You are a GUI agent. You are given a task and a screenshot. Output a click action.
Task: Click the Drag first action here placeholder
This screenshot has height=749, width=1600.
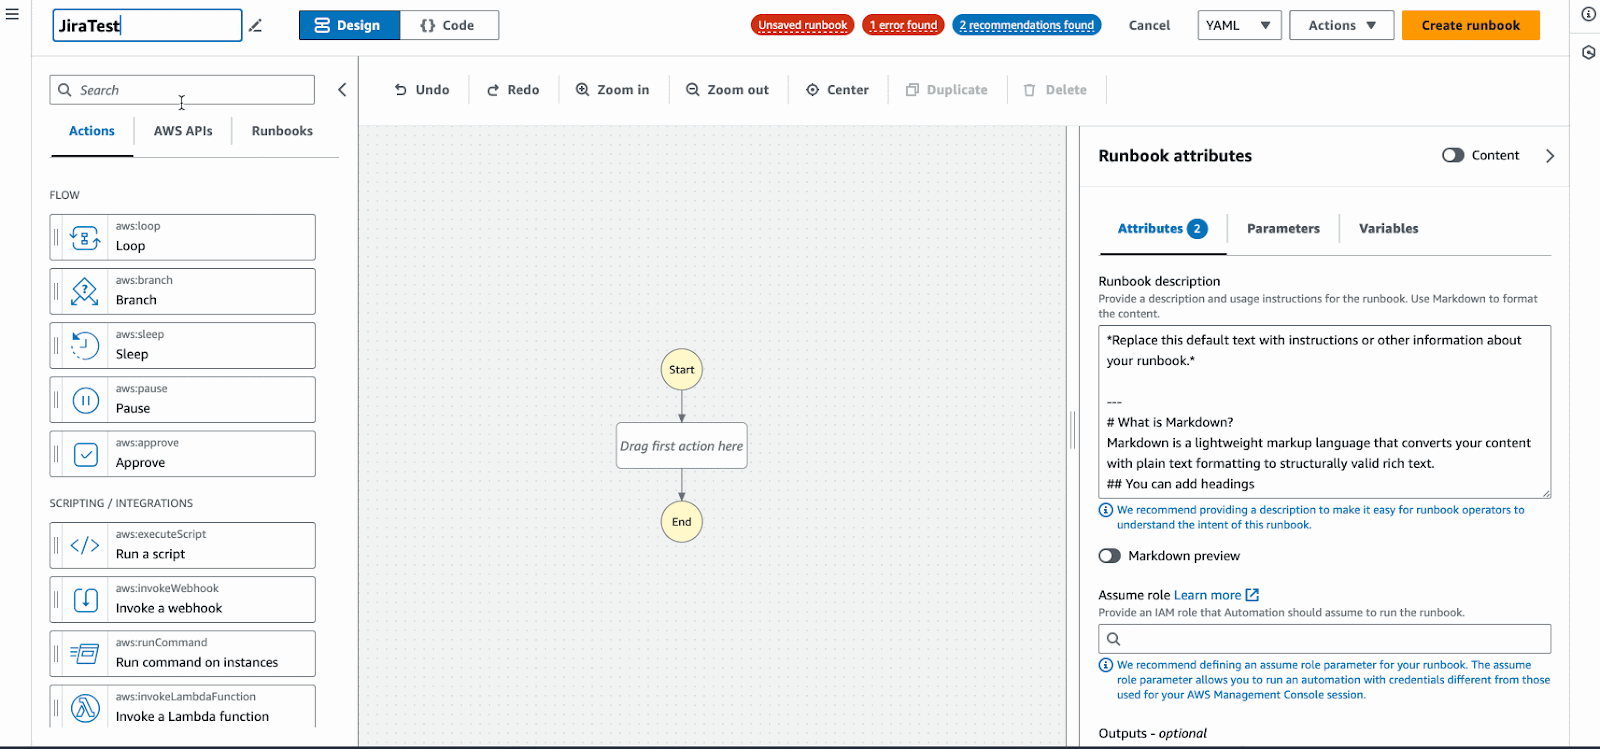682,446
